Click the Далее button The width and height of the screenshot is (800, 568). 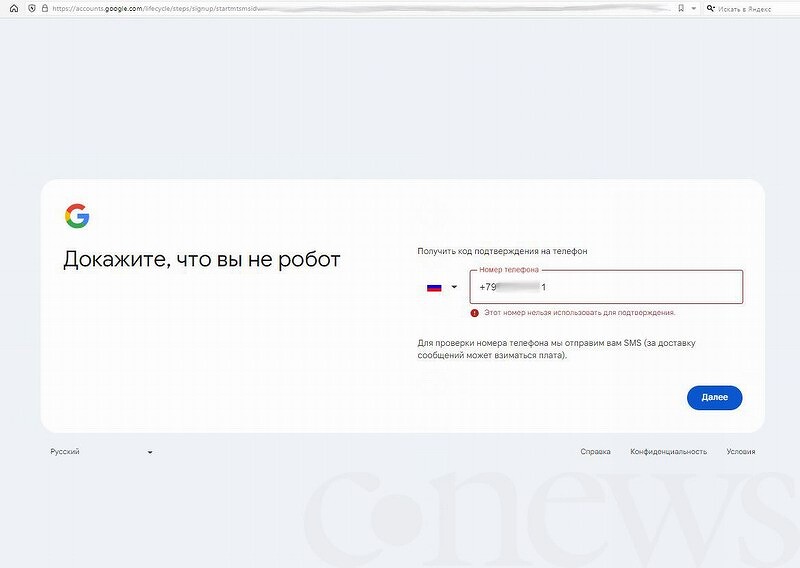click(714, 398)
